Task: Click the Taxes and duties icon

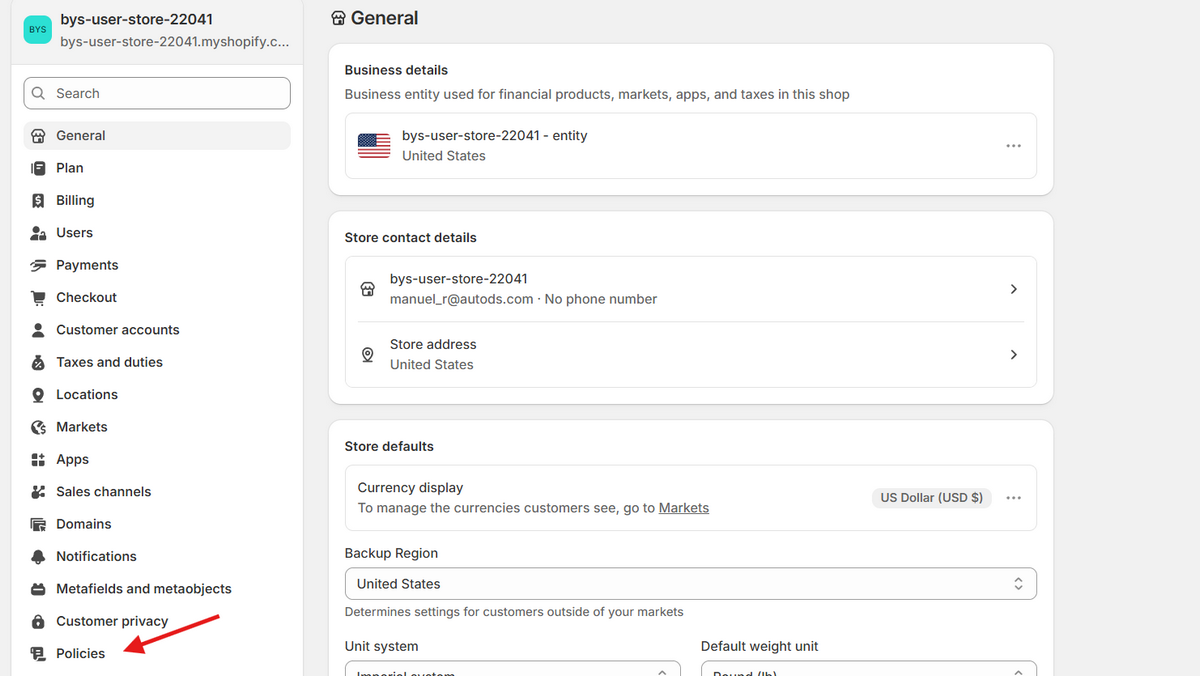Action: click(x=38, y=362)
